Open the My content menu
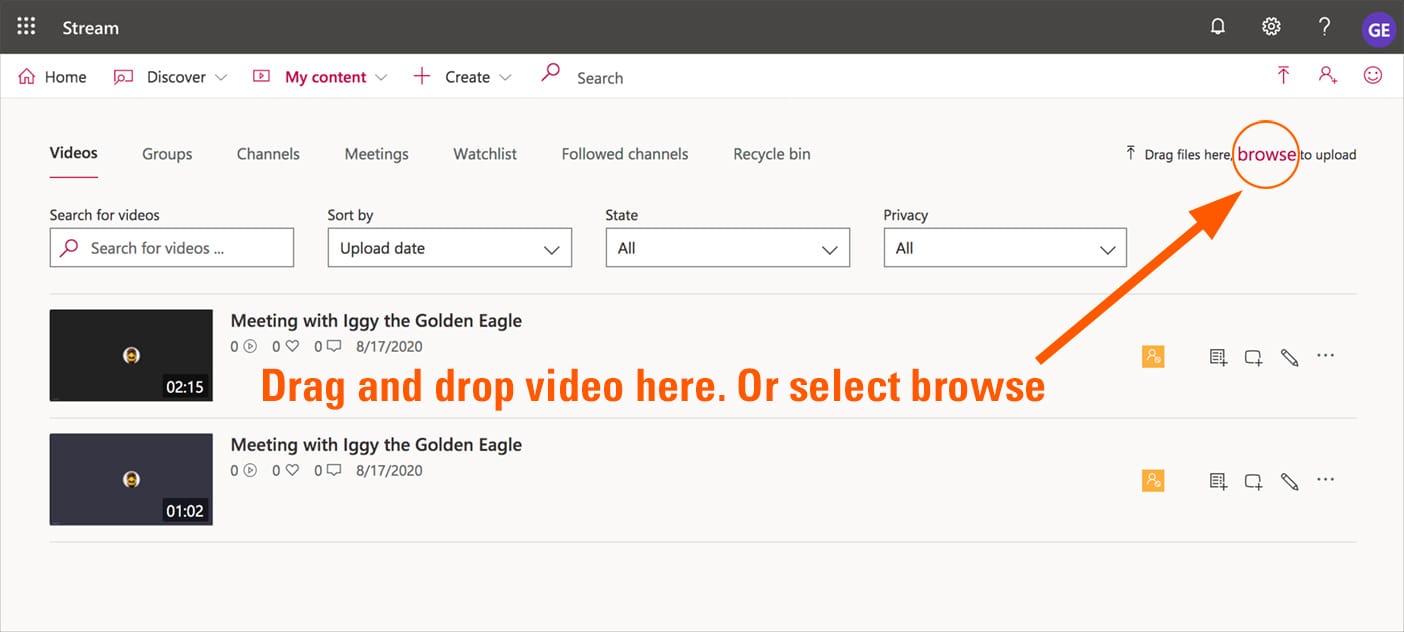 pos(325,77)
